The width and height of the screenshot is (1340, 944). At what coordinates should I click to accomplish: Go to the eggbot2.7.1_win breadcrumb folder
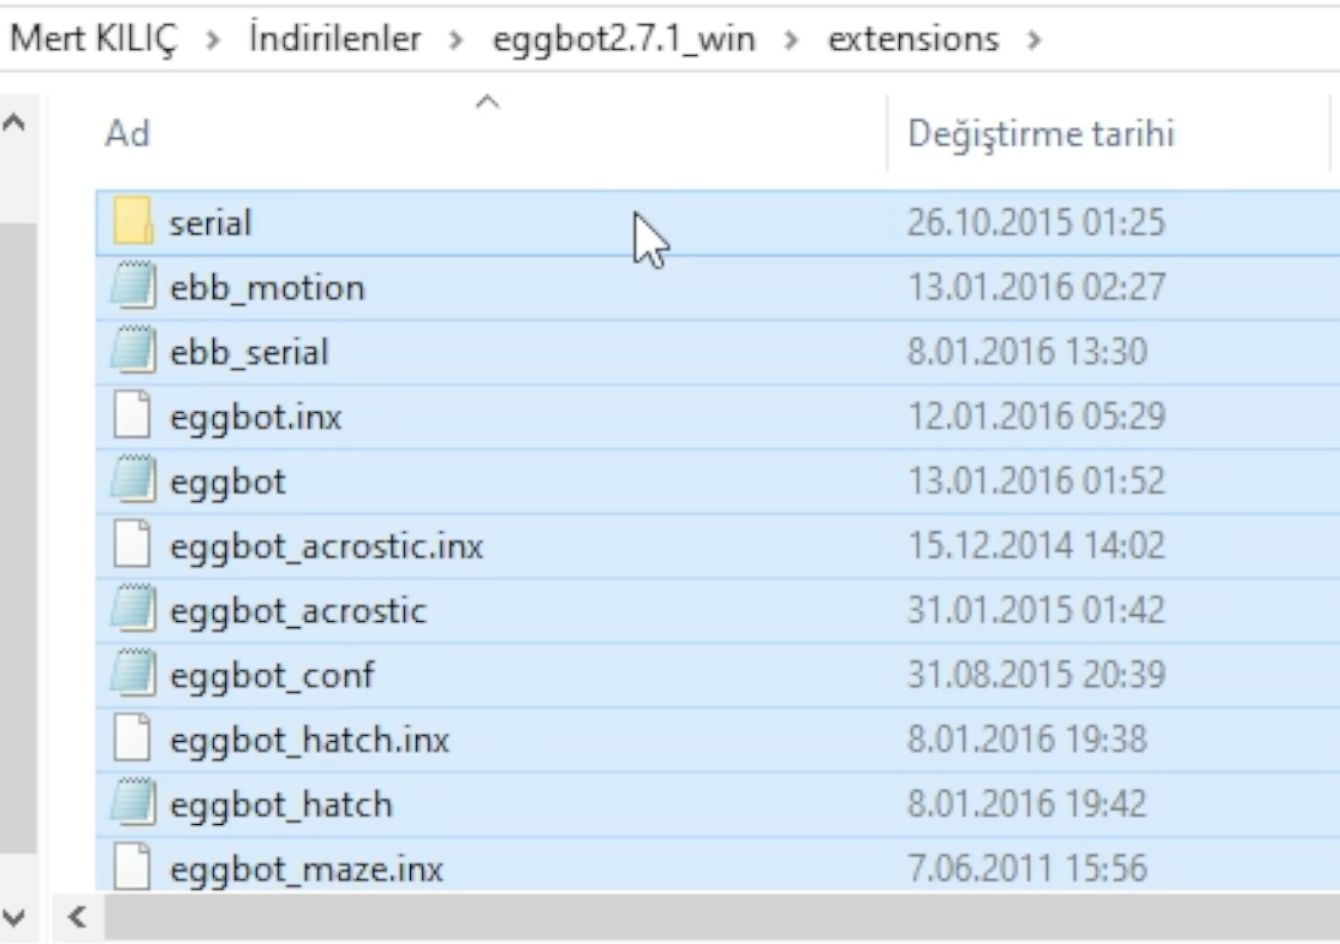pos(623,39)
